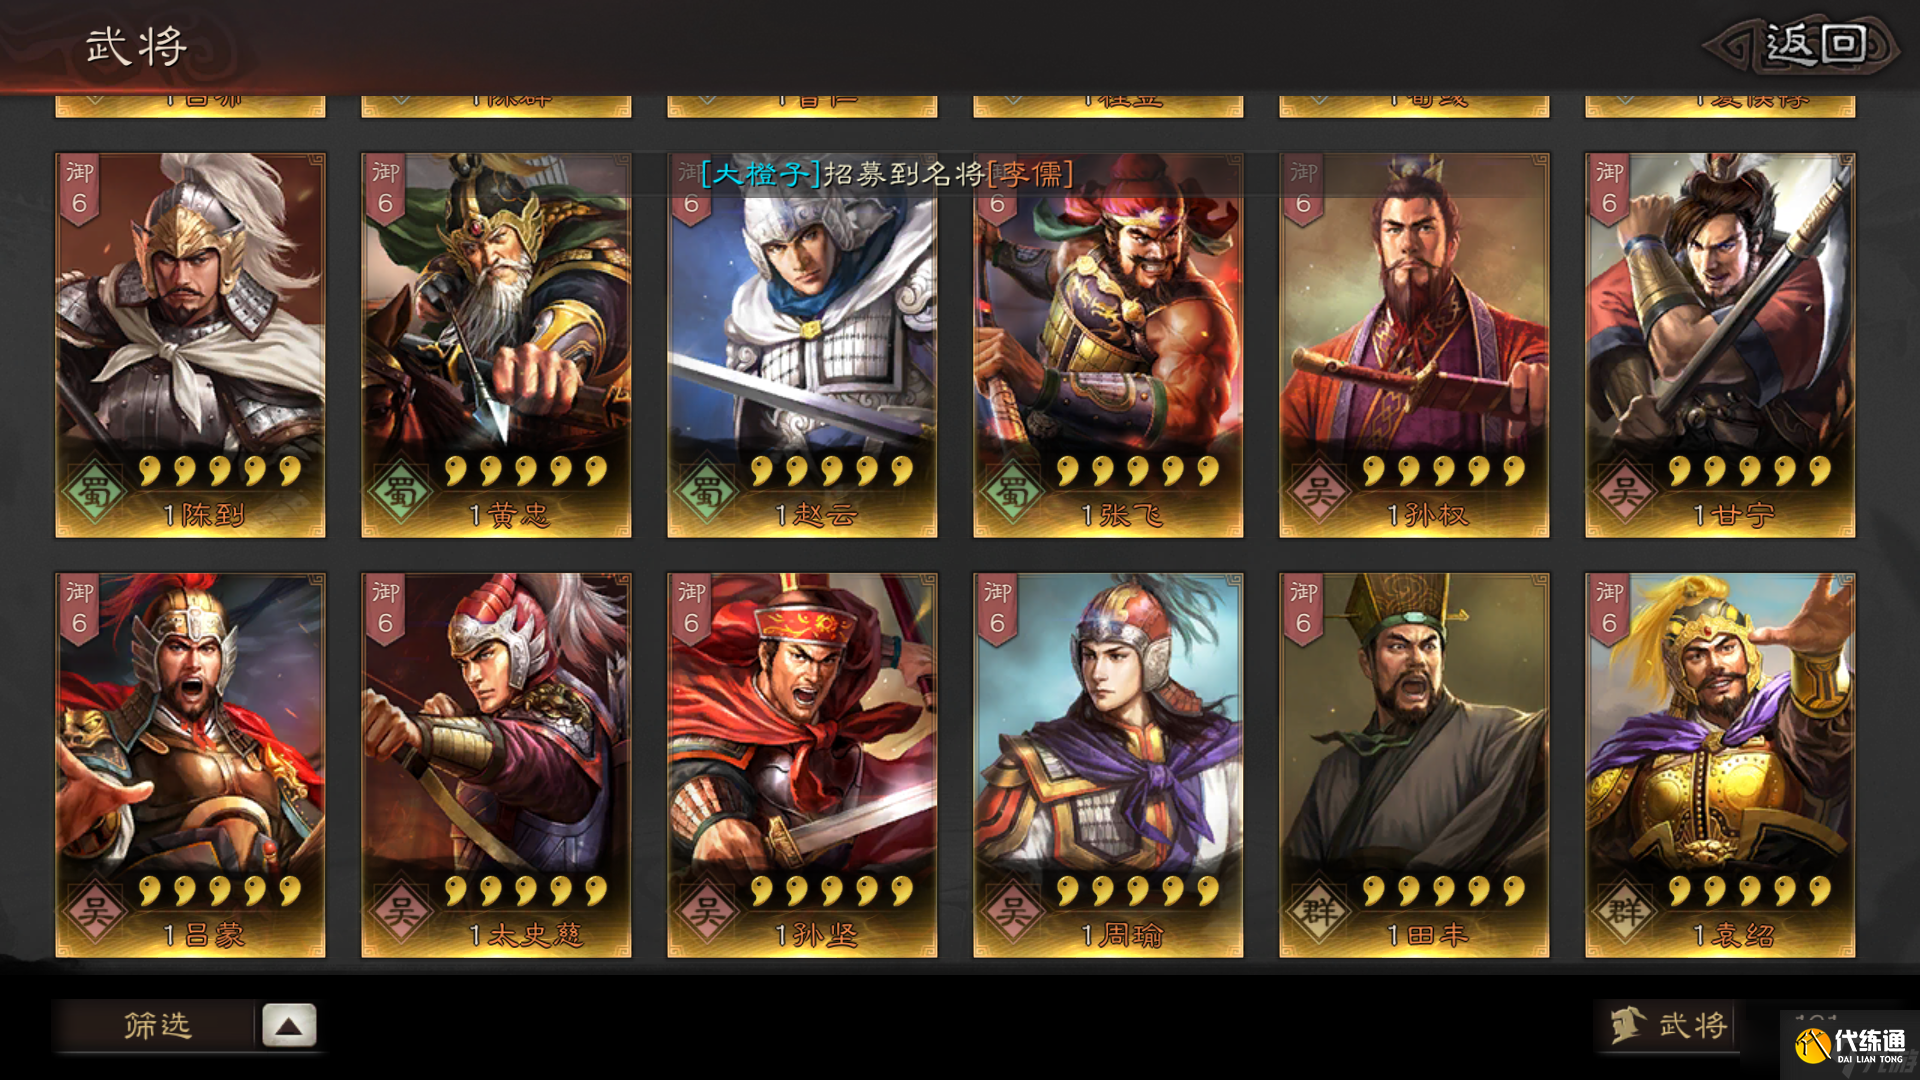Open the 太史慈 general card
Screen dimensions: 1920x1080
tap(496, 765)
